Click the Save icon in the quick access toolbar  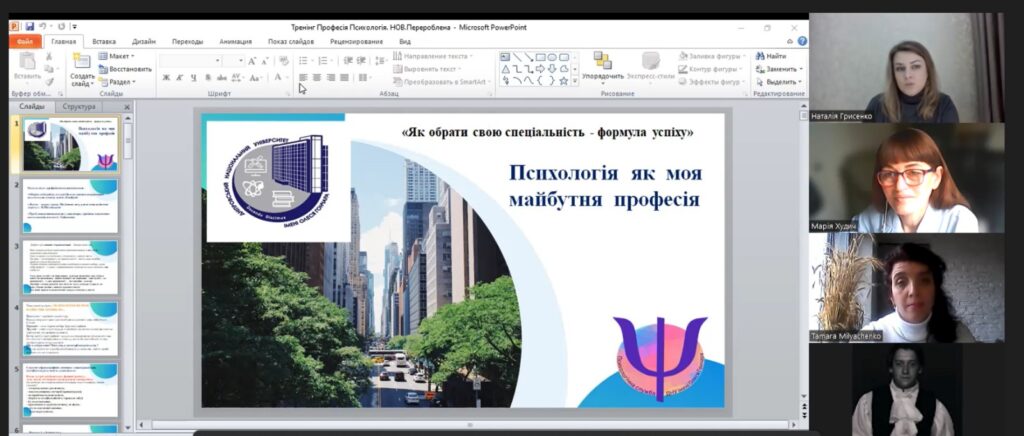pos(30,27)
